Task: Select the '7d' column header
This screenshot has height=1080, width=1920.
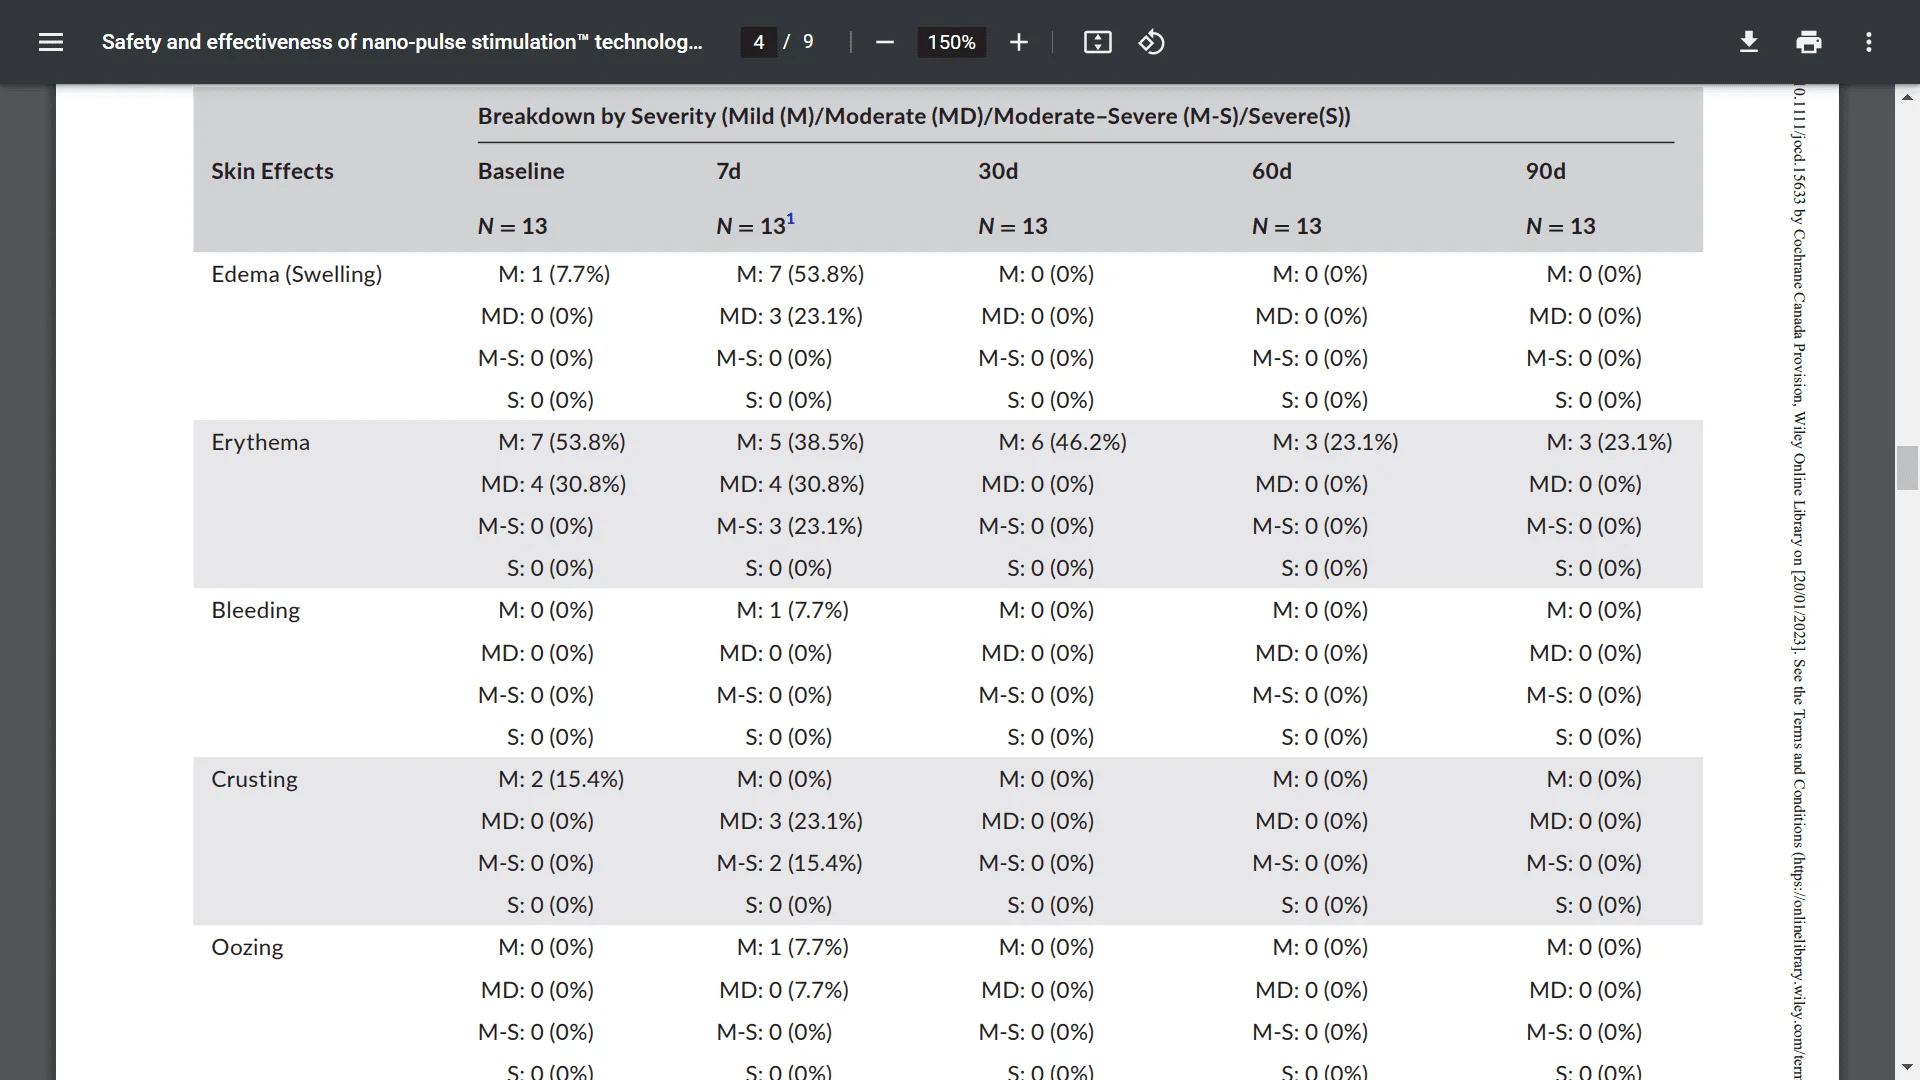Action: (728, 171)
